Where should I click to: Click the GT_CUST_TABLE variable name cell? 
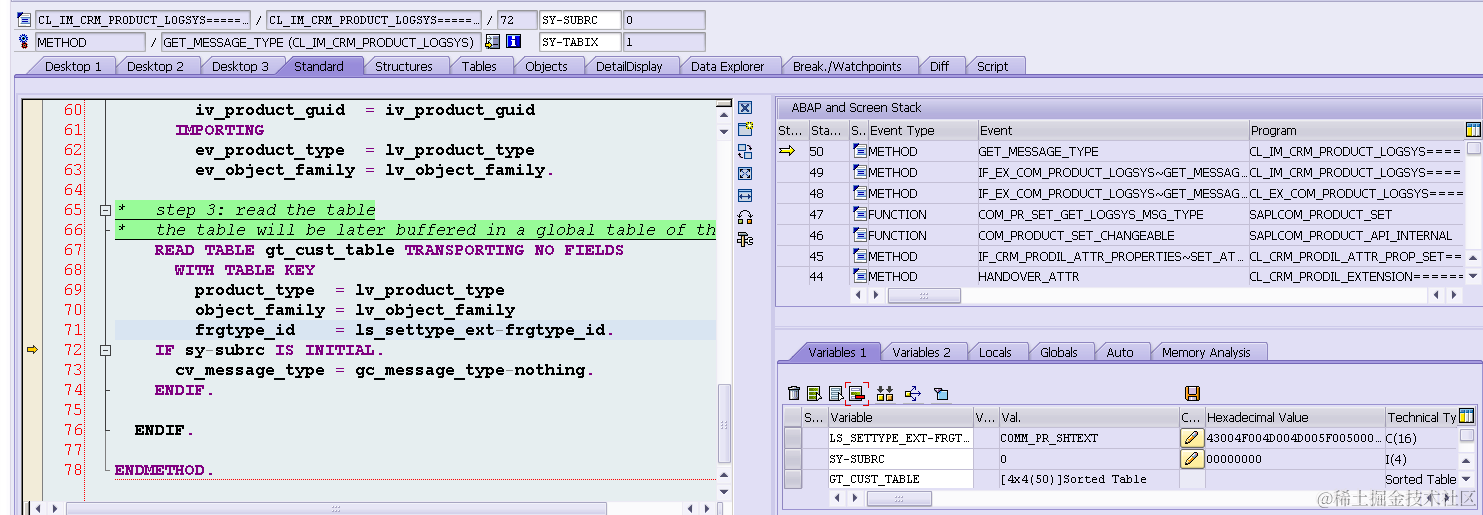(899, 480)
